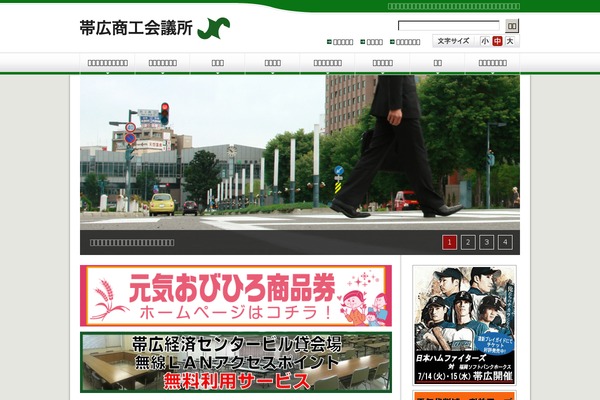The image size is (600, 400).
Task: Set text size to 大 (large)
Action: (x=510, y=41)
